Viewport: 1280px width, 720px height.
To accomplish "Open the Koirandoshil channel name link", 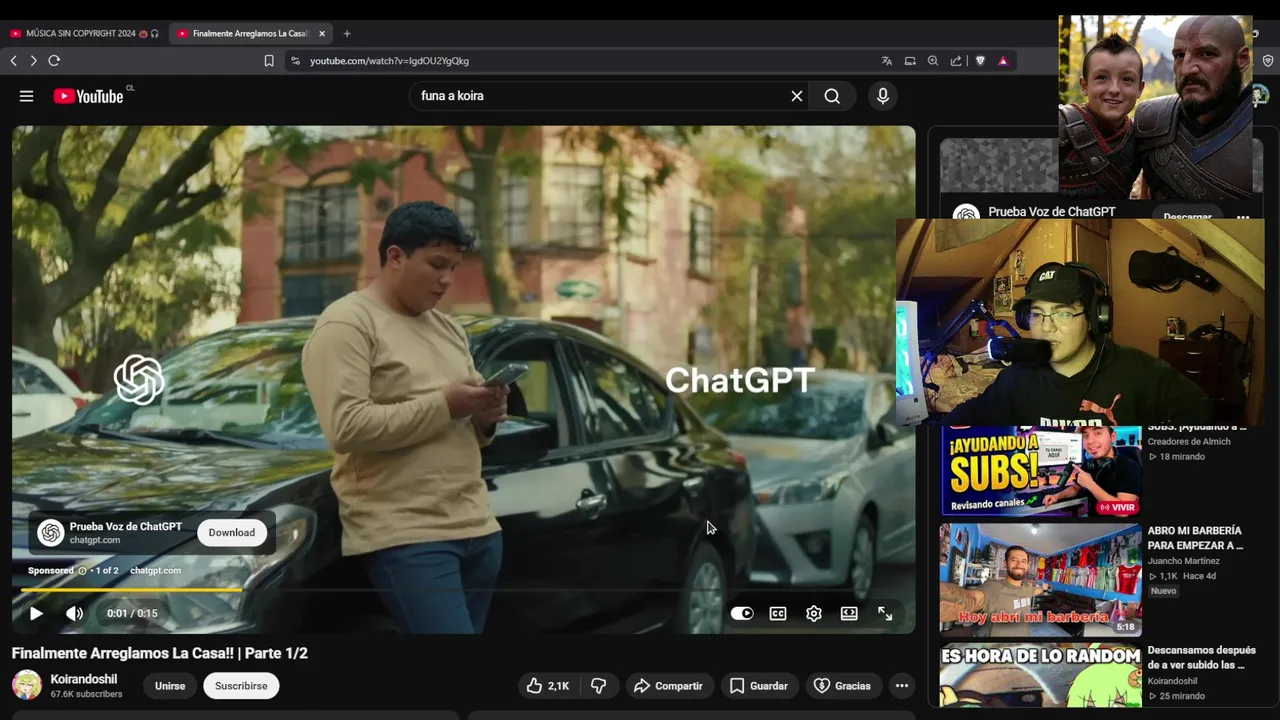I will coord(84,679).
